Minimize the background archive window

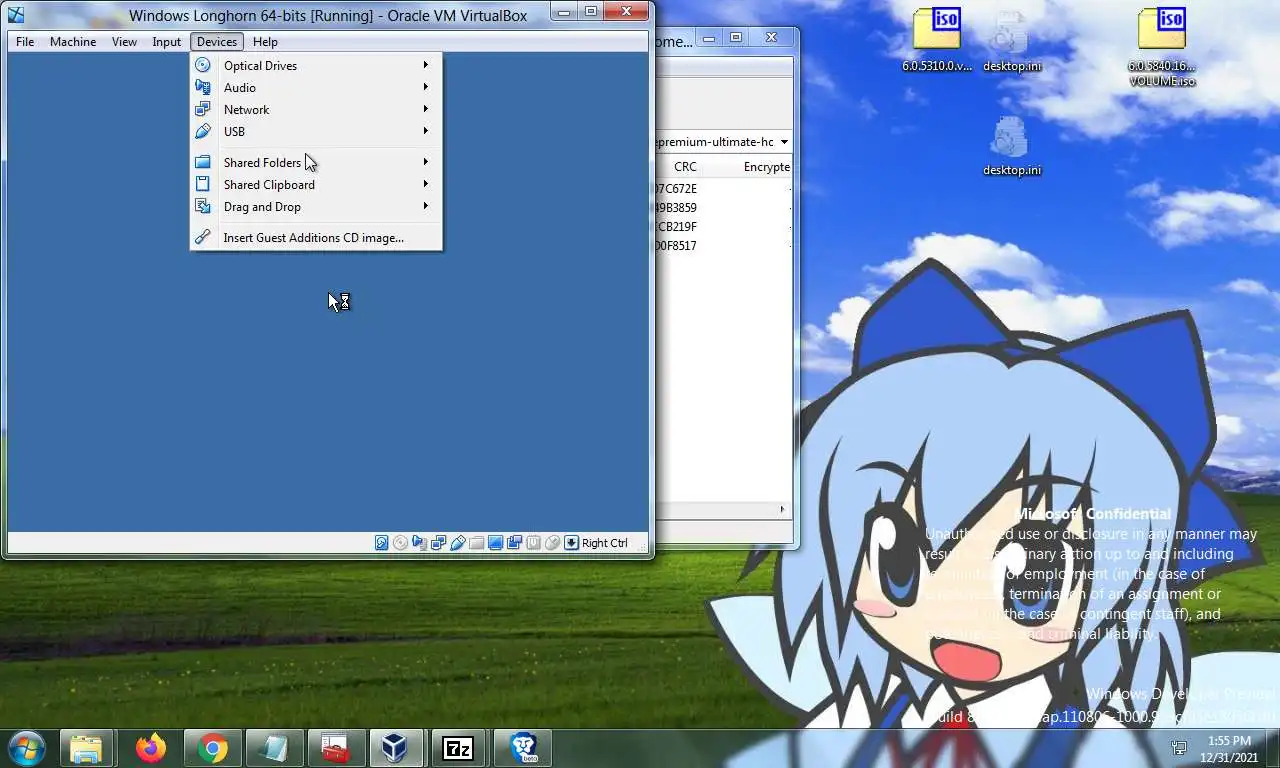709,38
